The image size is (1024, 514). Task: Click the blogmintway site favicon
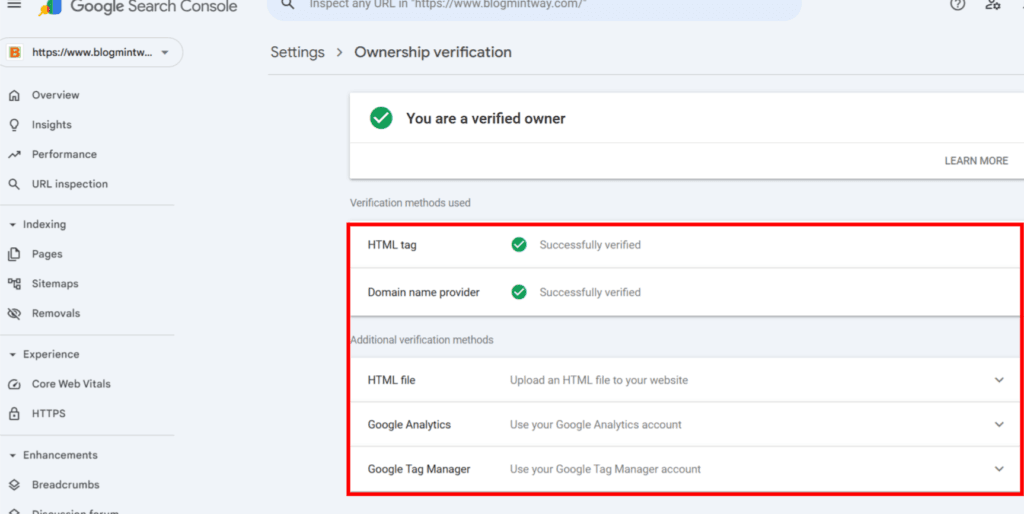click(x=14, y=53)
